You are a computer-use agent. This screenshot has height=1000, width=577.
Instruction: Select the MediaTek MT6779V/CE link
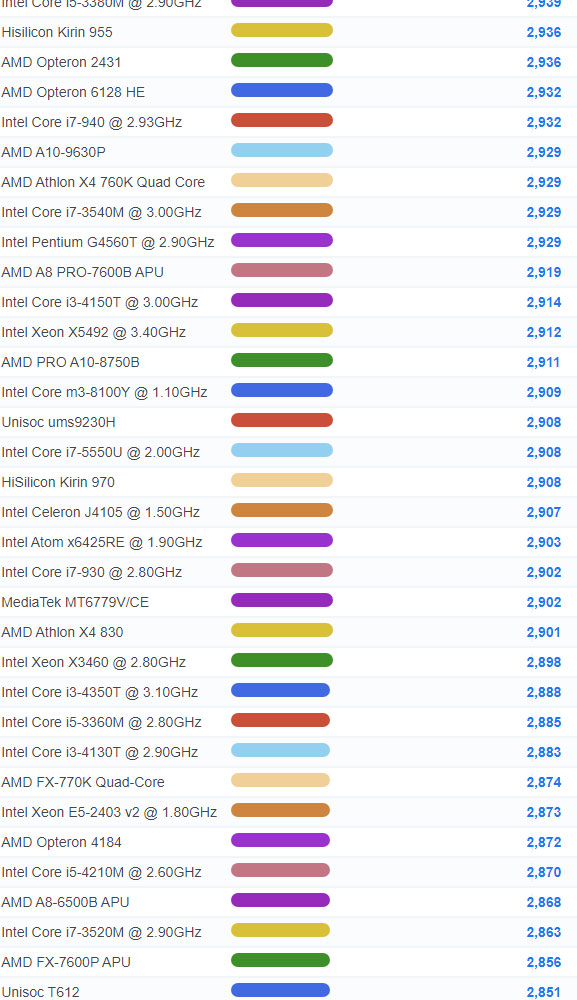pyautogui.click(x=75, y=601)
